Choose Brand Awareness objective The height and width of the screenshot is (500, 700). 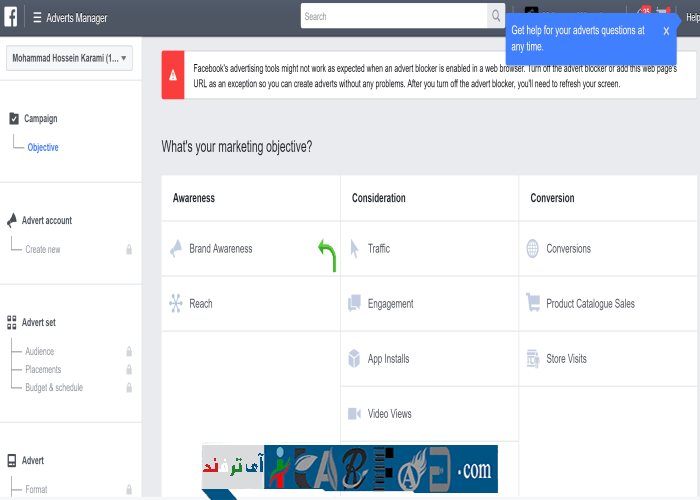(x=251, y=249)
